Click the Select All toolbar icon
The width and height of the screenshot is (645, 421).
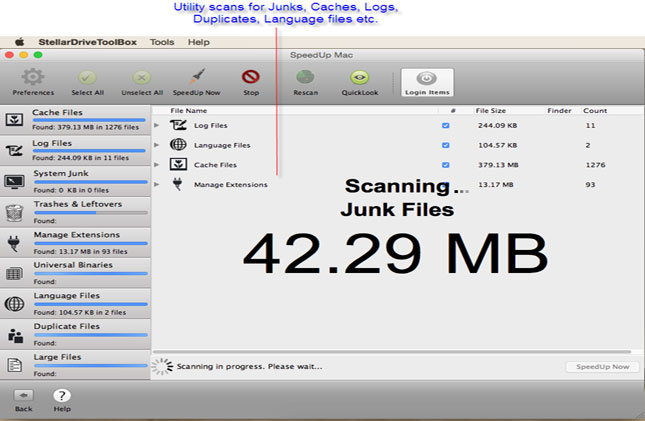pyautogui.click(x=87, y=77)
